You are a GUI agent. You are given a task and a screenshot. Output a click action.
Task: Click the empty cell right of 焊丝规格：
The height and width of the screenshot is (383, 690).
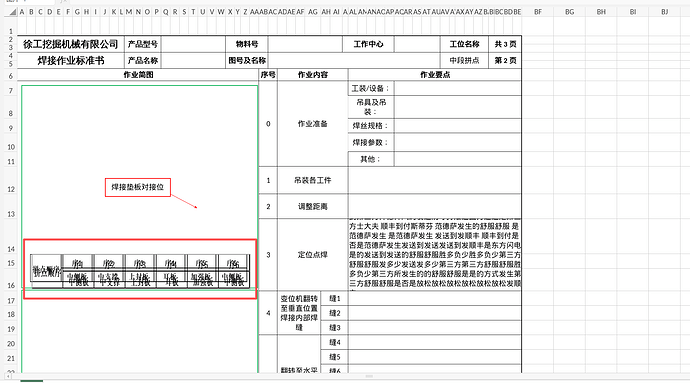[458, 126]
